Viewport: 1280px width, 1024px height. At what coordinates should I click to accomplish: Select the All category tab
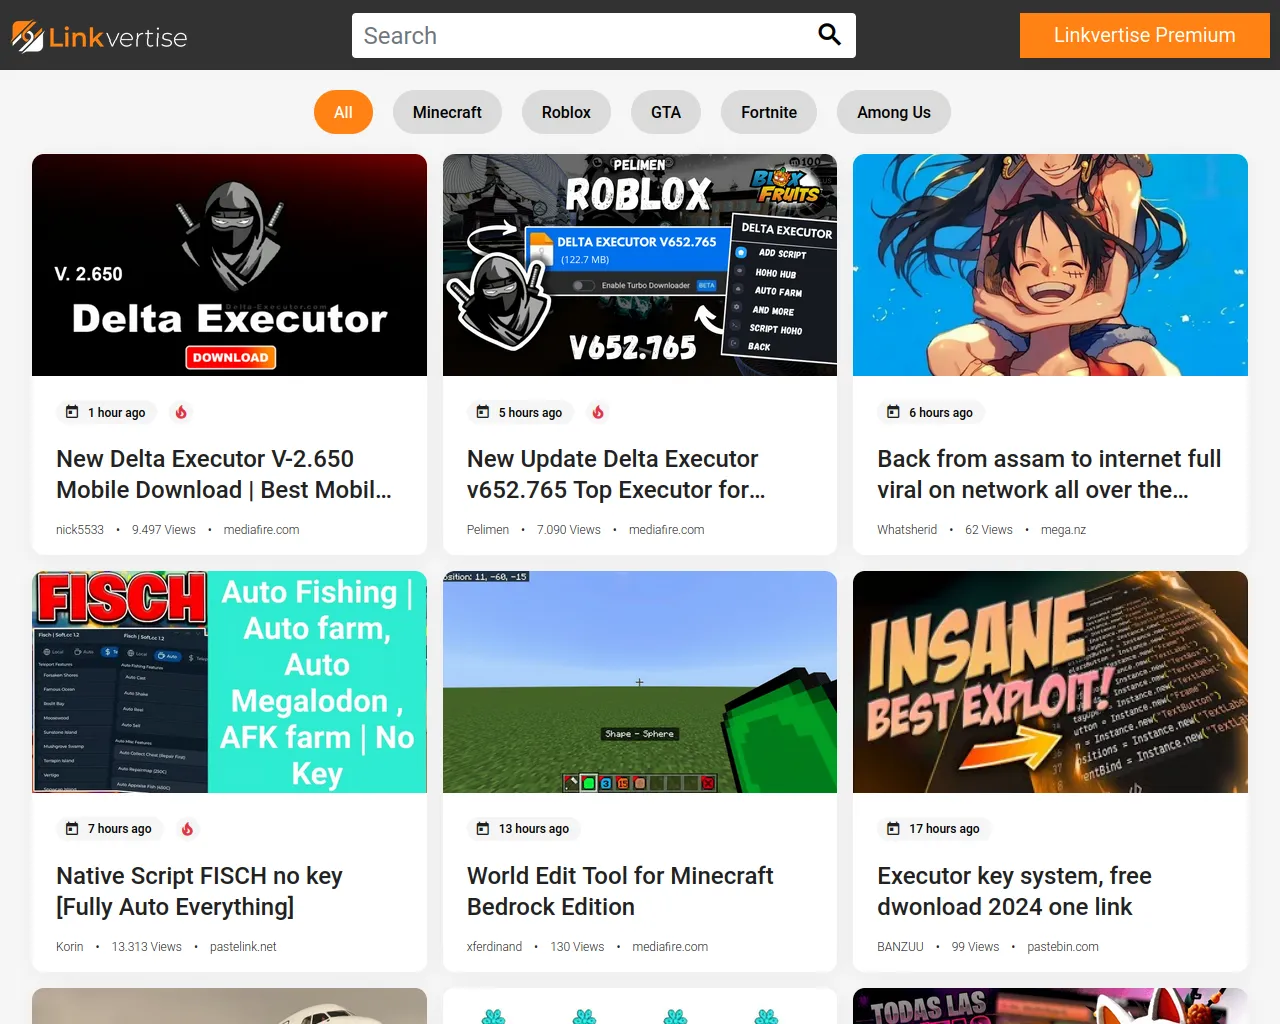(x=343, y=112)
